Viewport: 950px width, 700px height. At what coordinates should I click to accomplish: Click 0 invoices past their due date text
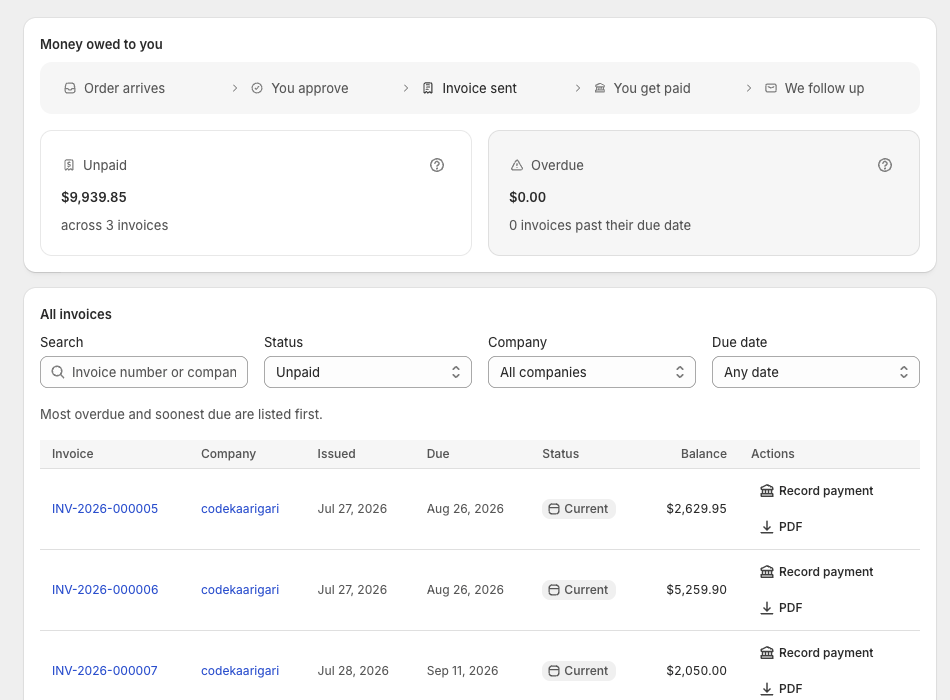point(600,225)
